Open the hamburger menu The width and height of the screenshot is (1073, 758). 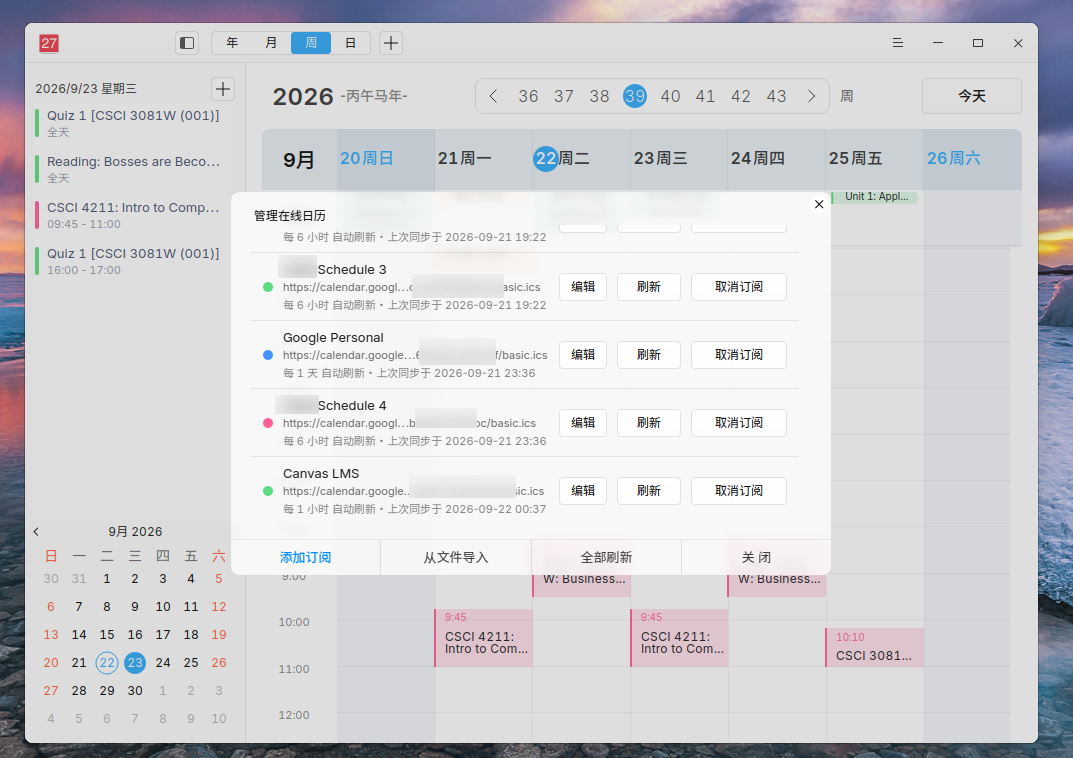[x=898, y=43]
